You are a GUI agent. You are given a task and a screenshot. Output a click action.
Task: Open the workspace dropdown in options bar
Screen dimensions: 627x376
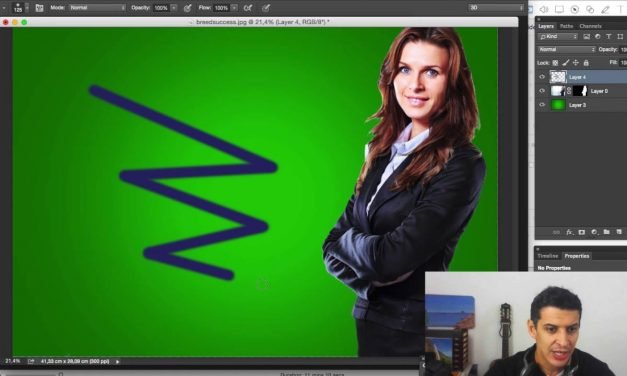[x=496, y=8]
